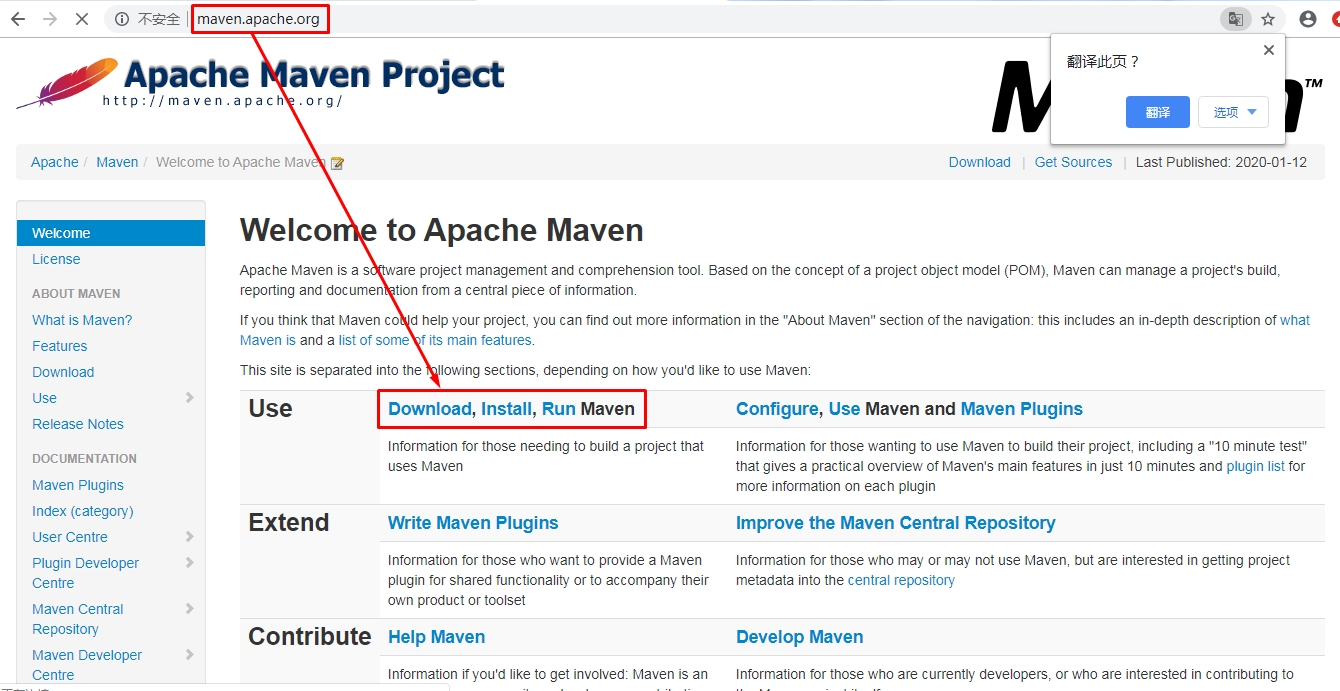Click the 'what Maven is' inline link
The width and height of the screenshot is (1340, 691).
[1295, 320]
